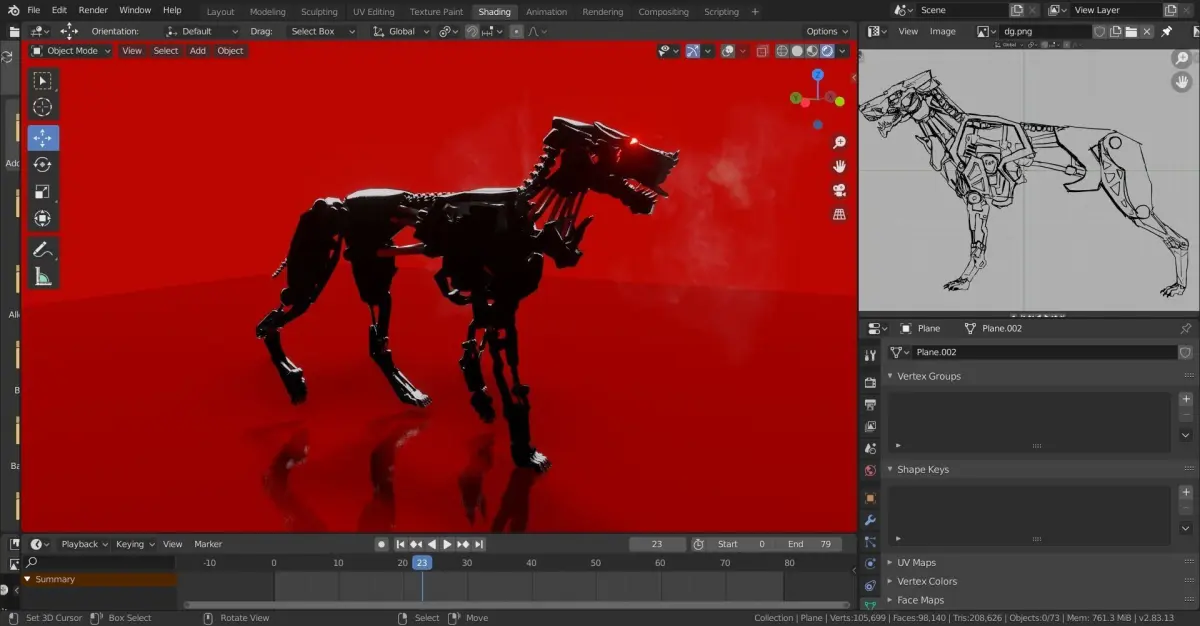Click image editor zoom magnifier icon

1181,59
